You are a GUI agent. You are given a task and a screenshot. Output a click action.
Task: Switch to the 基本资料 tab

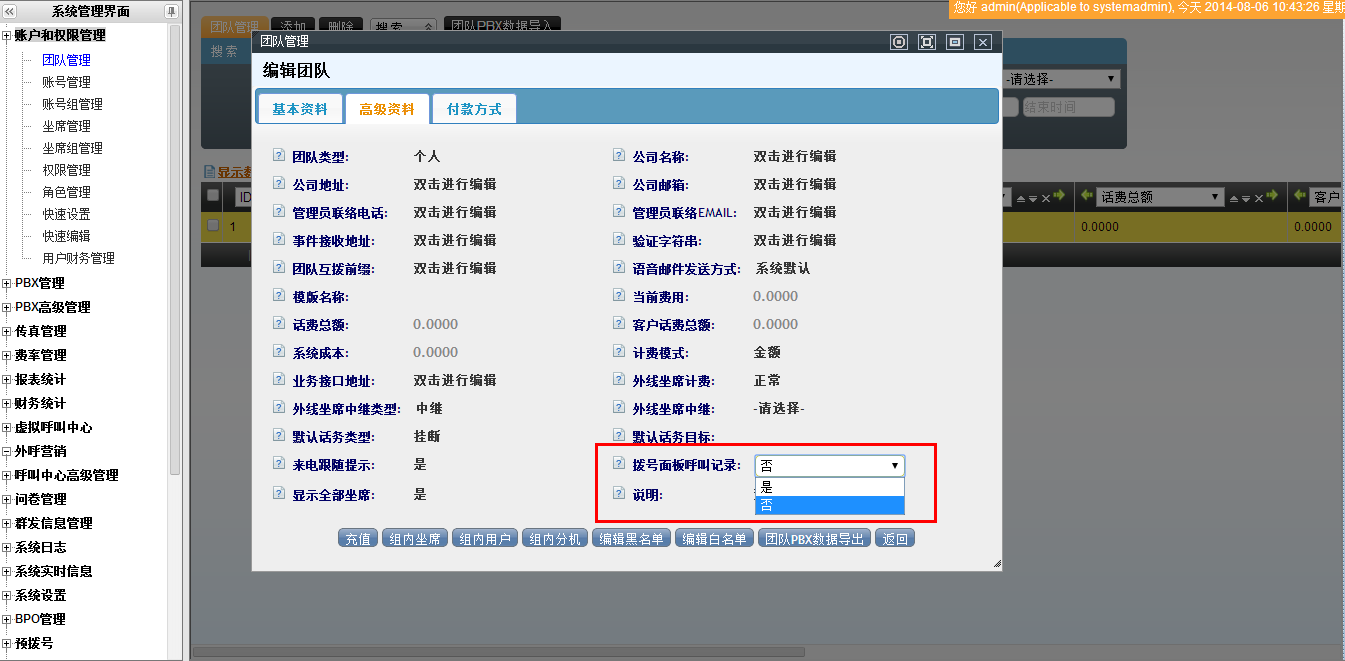click(x=300, y=109)
